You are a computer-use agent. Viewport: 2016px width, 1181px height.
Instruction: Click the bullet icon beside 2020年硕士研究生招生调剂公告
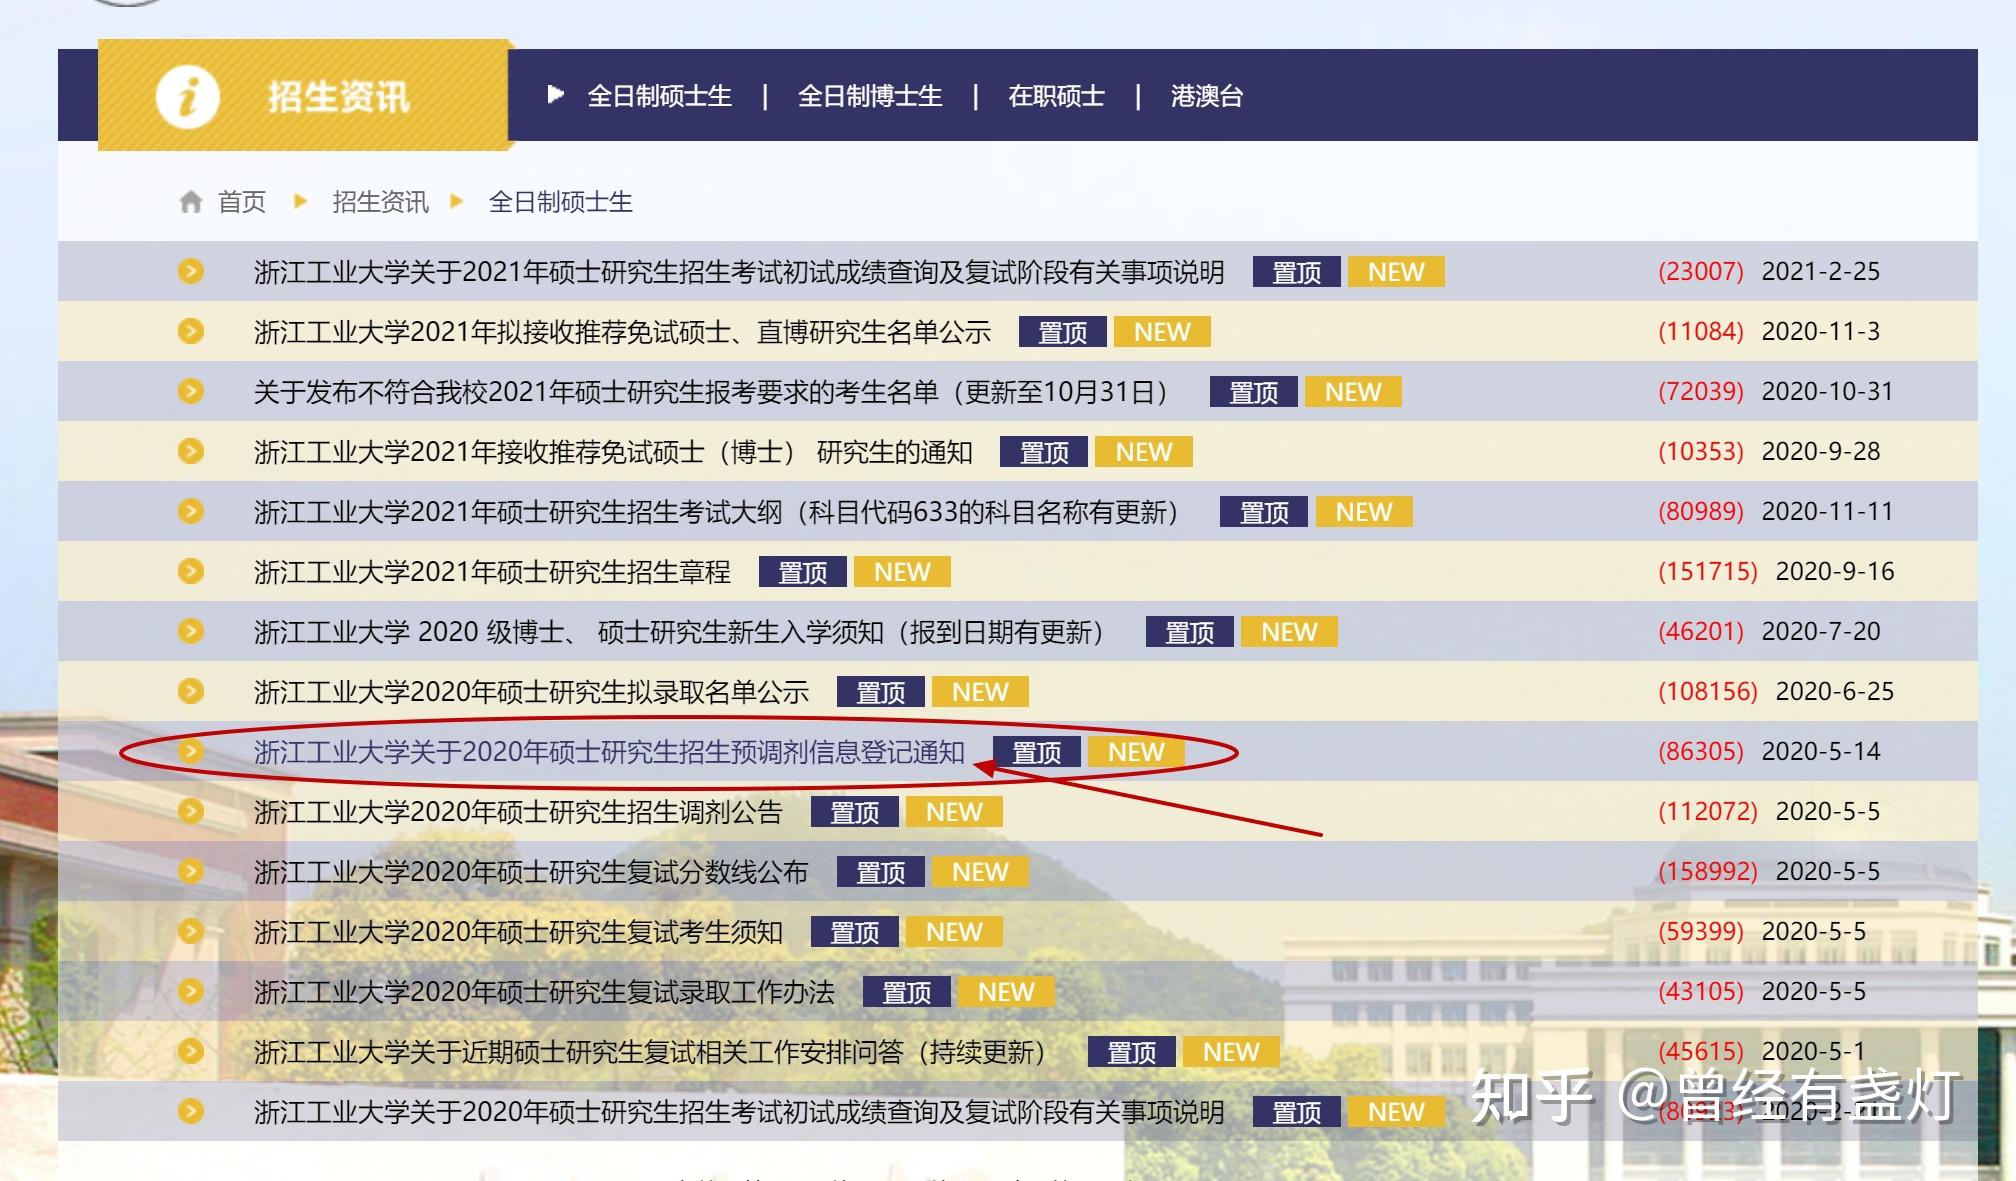point(191,811)
